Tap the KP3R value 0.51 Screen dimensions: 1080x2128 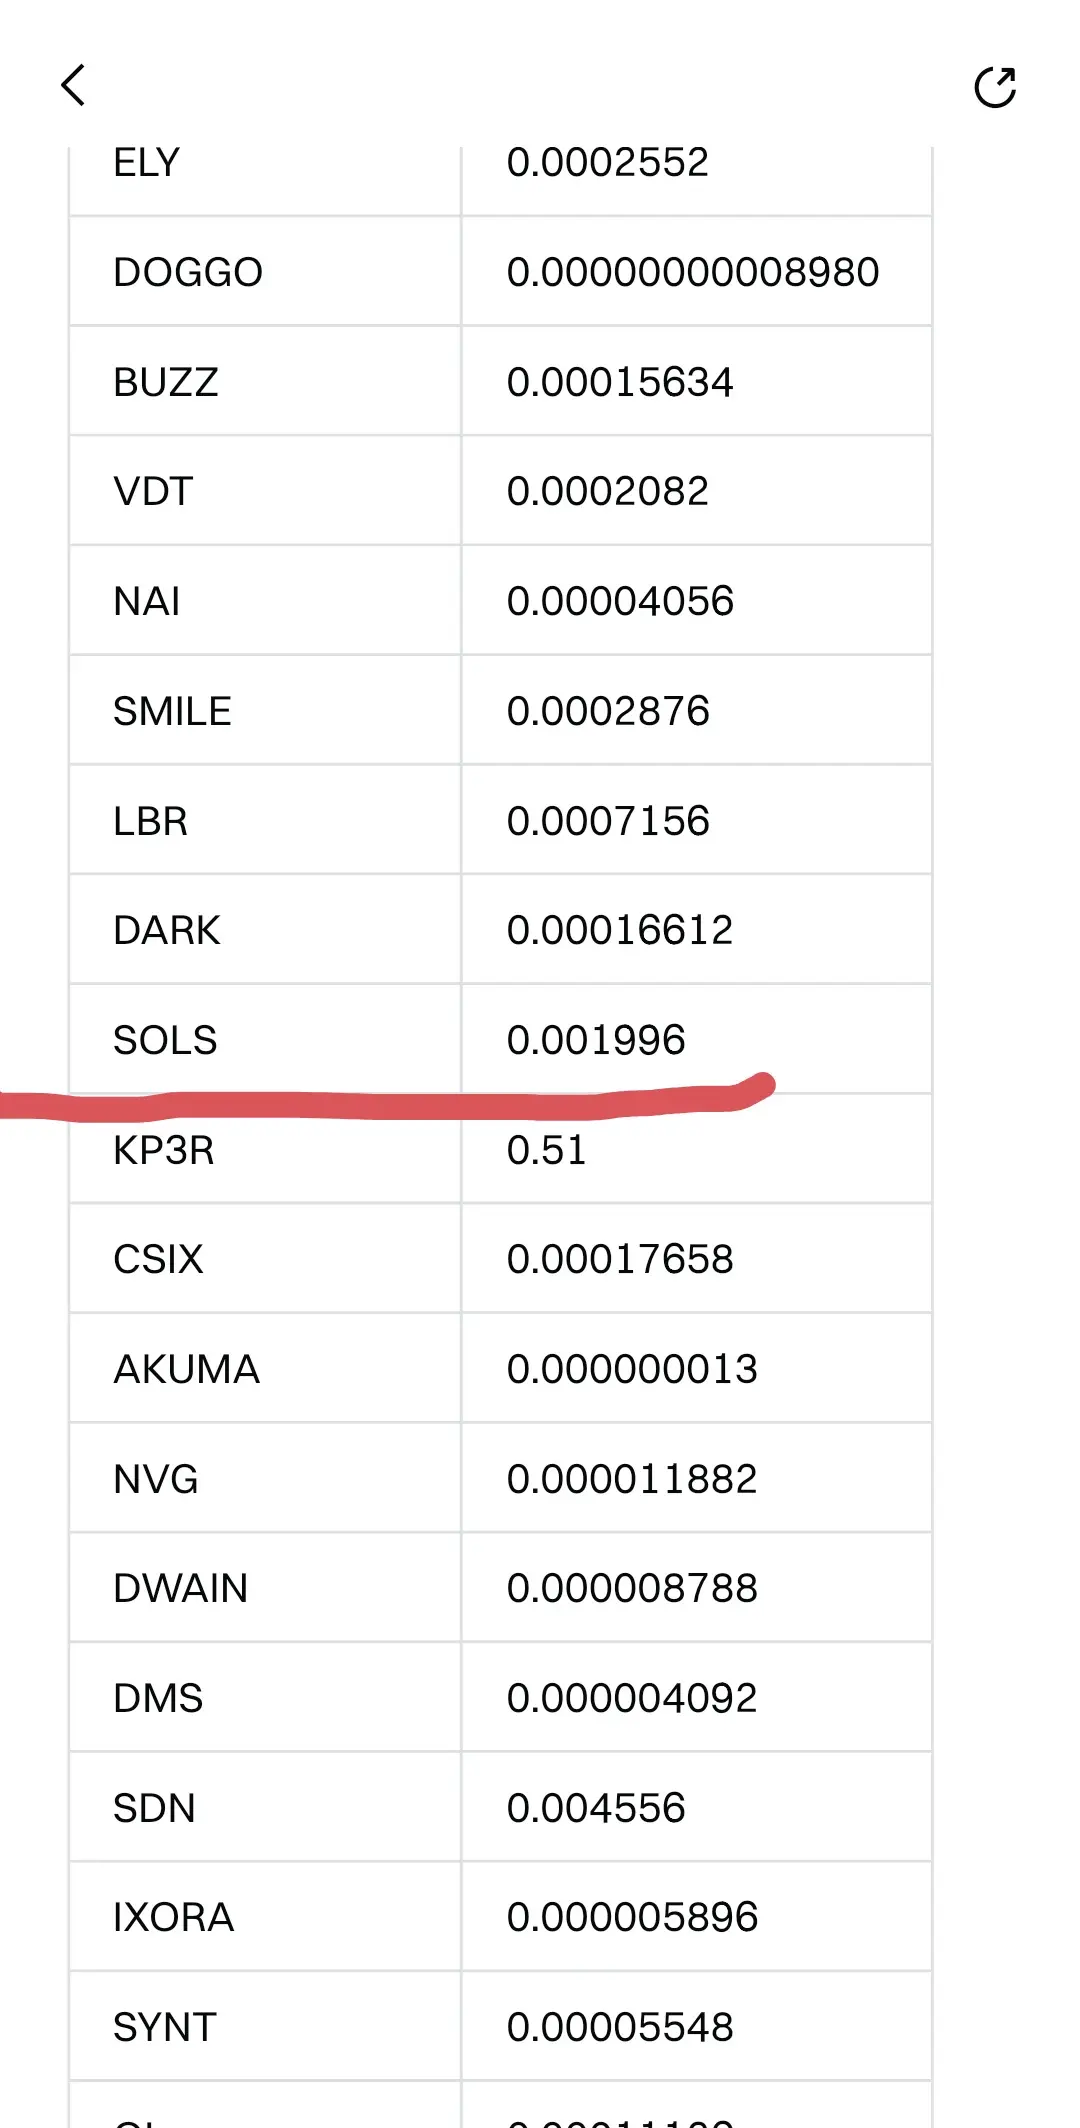(546, 1150)
